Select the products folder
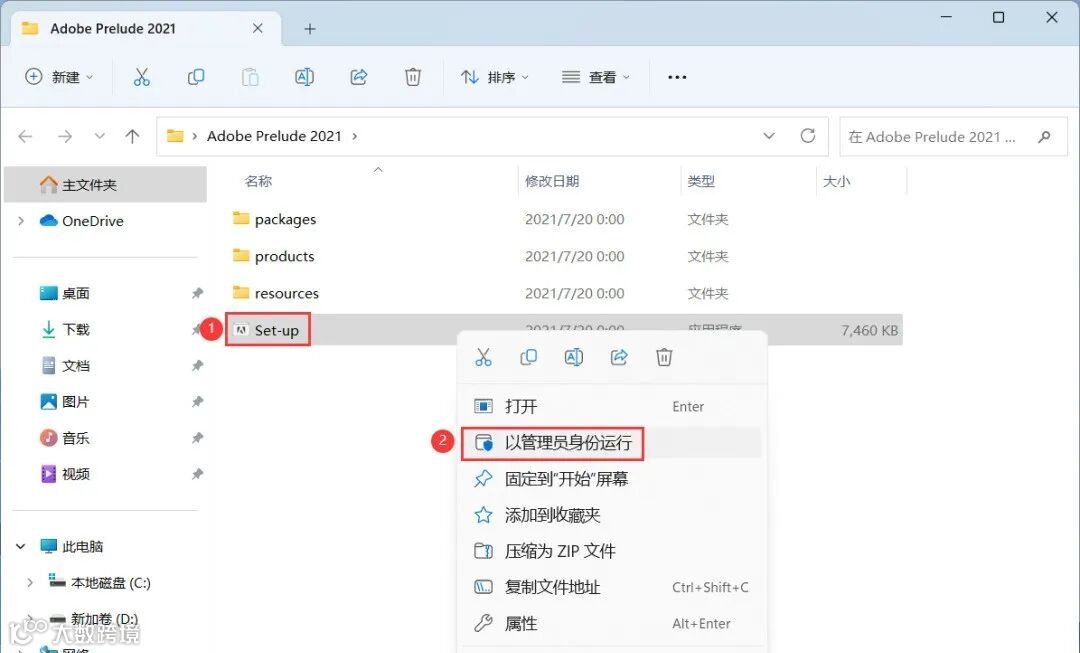Viewport: 1080px width, 653px height. [284, 256]
